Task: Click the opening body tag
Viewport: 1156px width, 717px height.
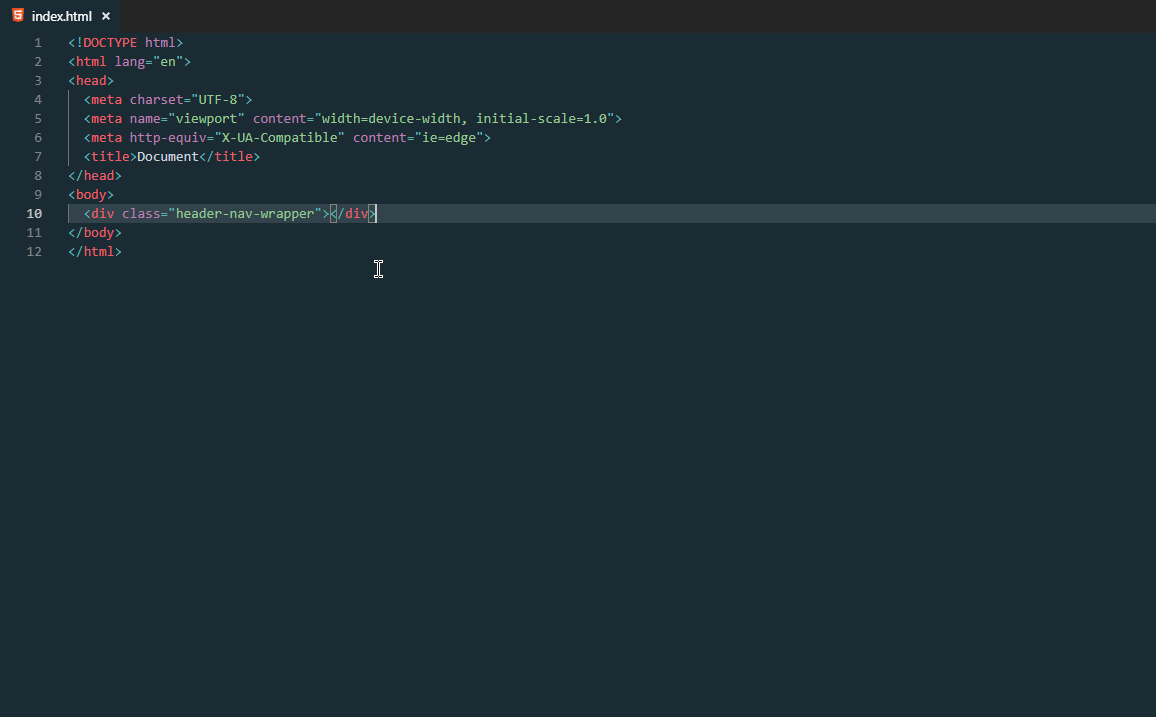Action: (x=90, y=194)
